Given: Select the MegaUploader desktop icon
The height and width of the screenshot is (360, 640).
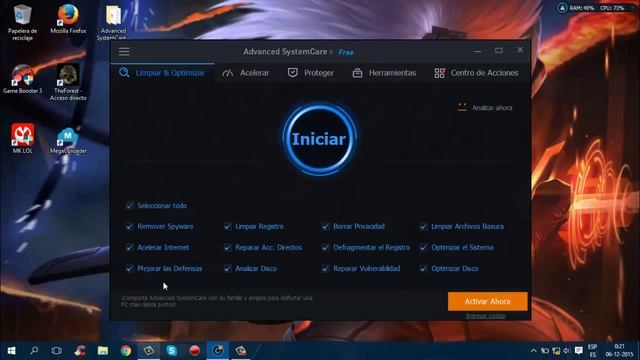Looking at the screenshot, I should [x=68, y=141].
